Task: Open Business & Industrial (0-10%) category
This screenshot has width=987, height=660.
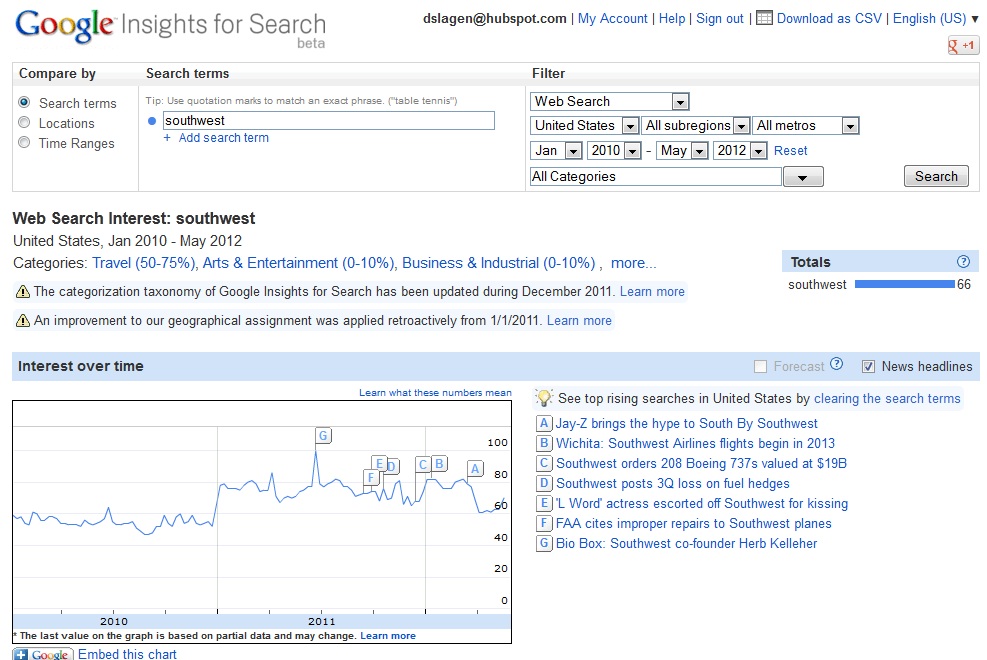Action: pos(499,263)
